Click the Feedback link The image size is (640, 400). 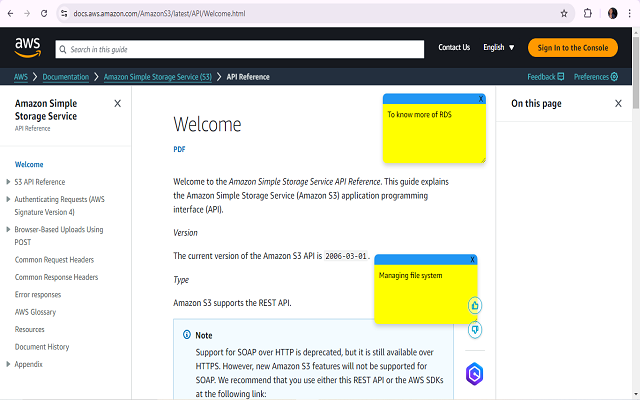click(x=546, y=77)
